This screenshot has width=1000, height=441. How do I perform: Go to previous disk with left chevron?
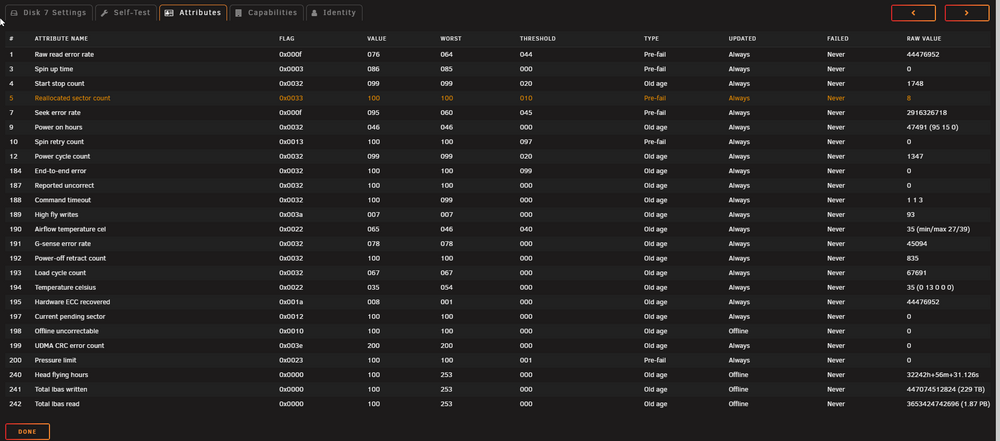tap(913, 13)
